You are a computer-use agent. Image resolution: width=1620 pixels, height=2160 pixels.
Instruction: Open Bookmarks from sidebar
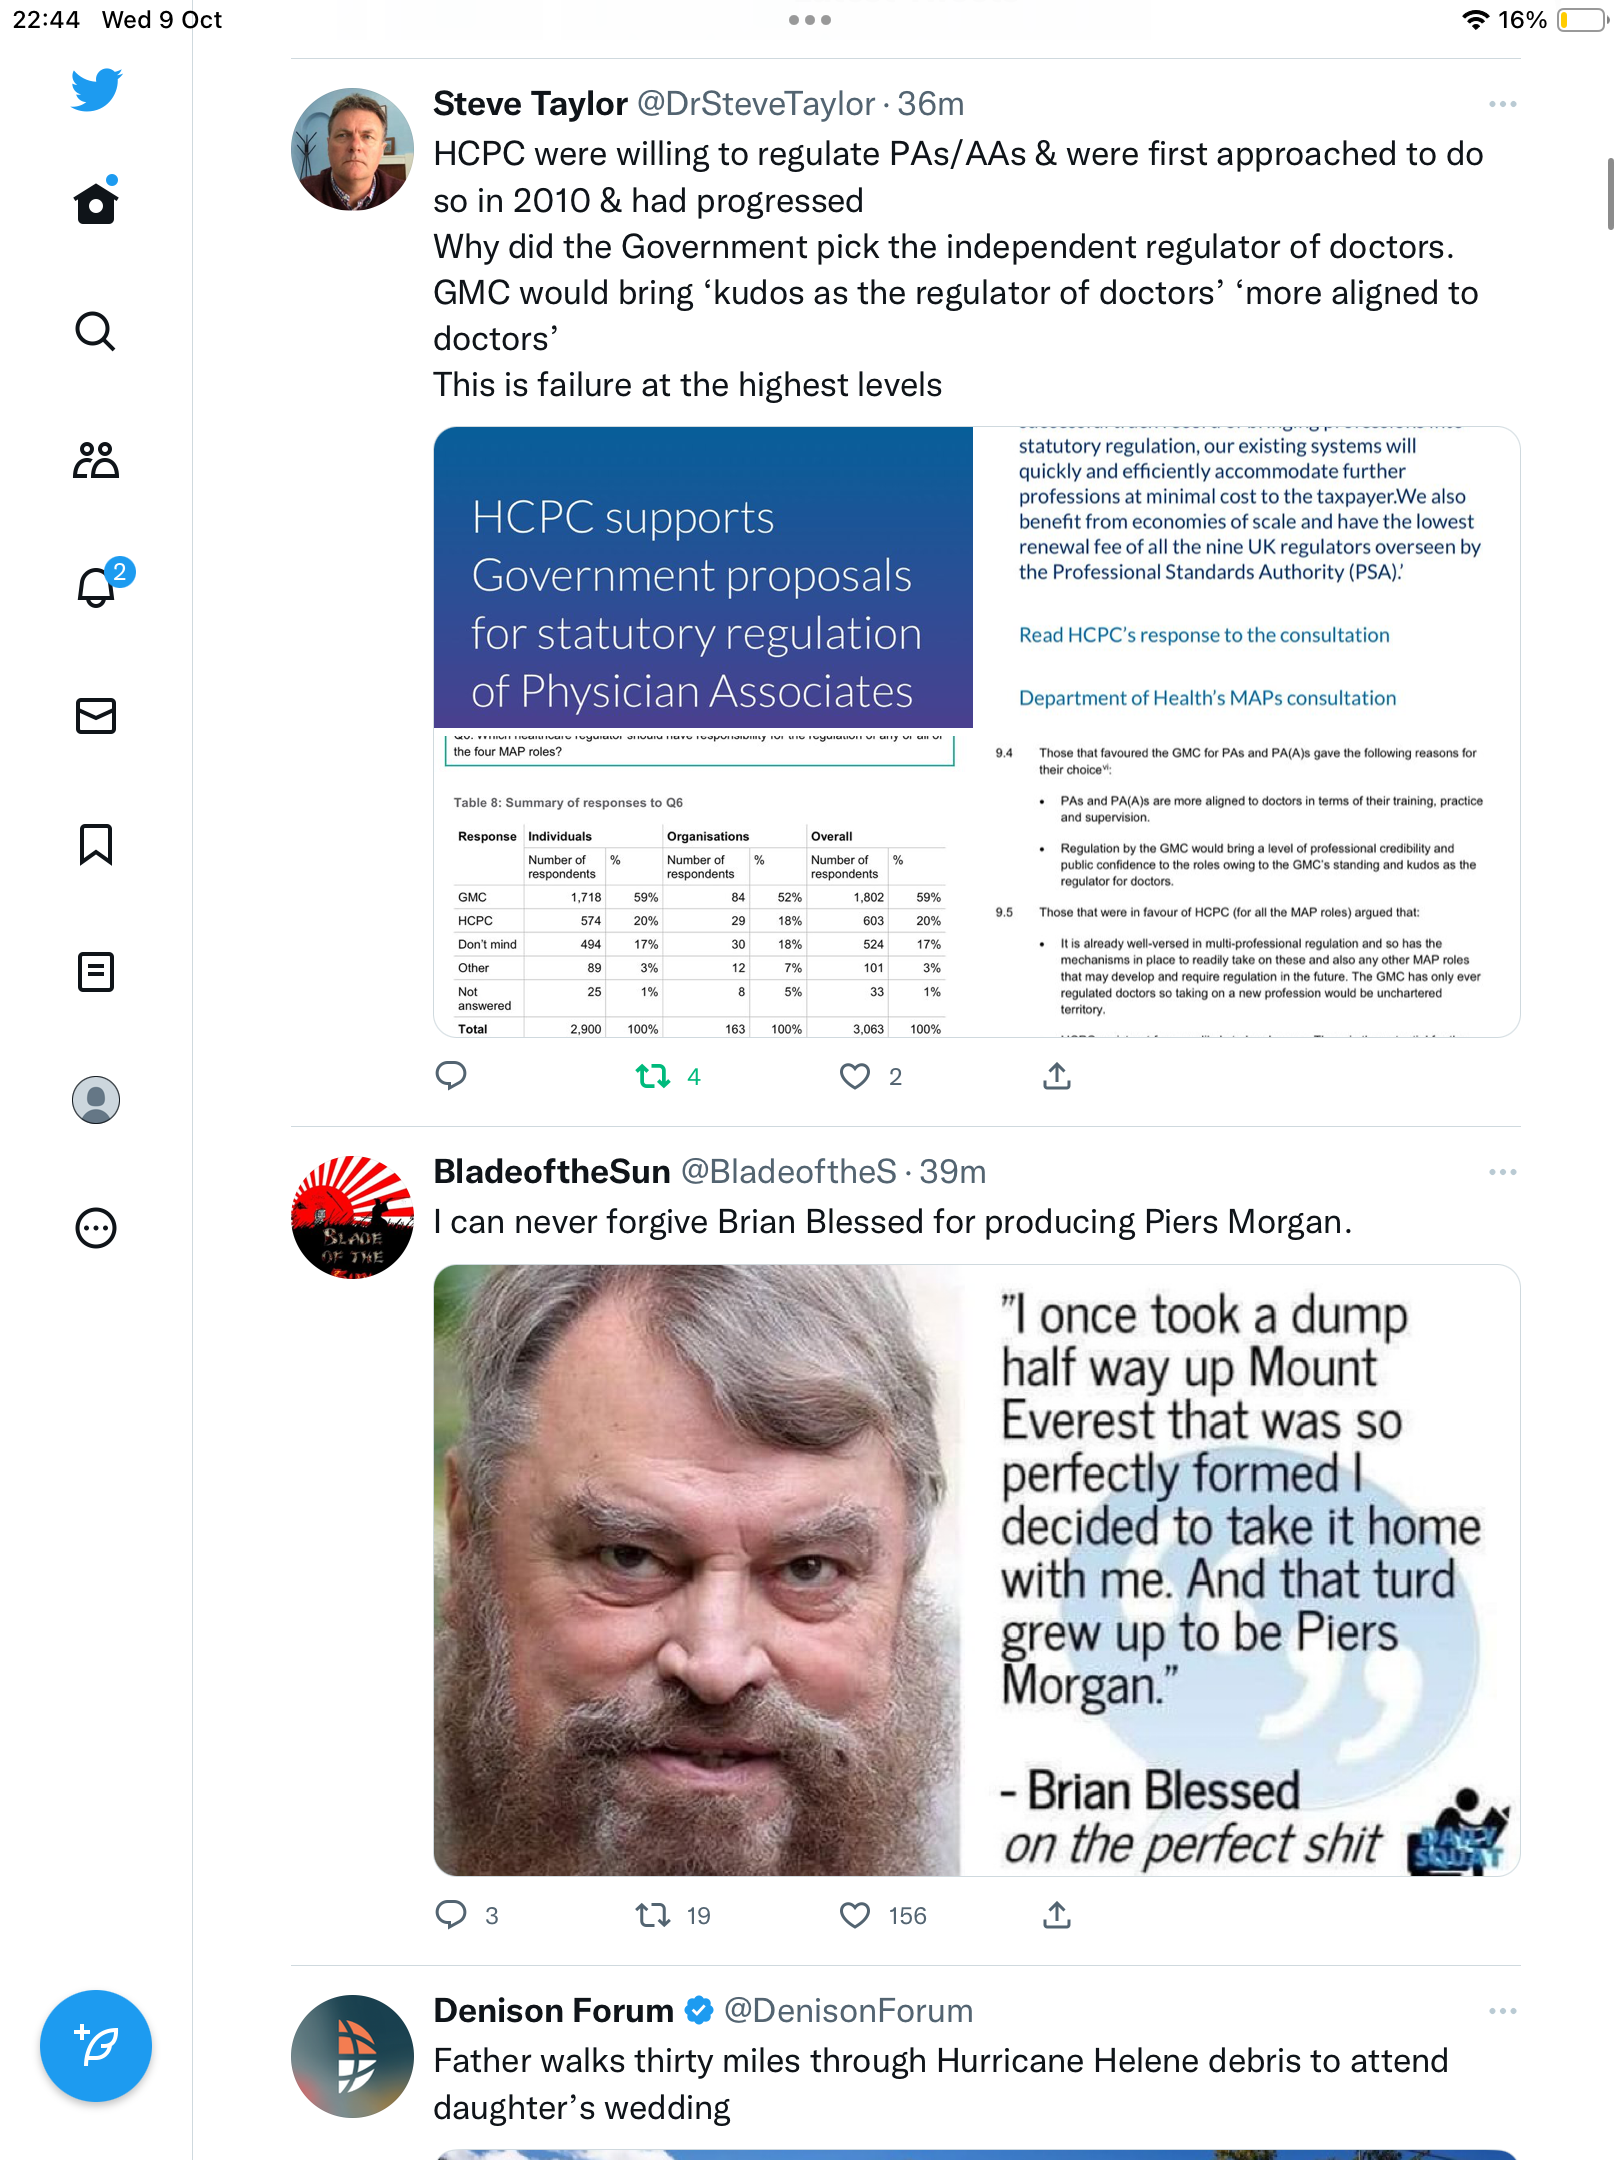pos(96,844)
